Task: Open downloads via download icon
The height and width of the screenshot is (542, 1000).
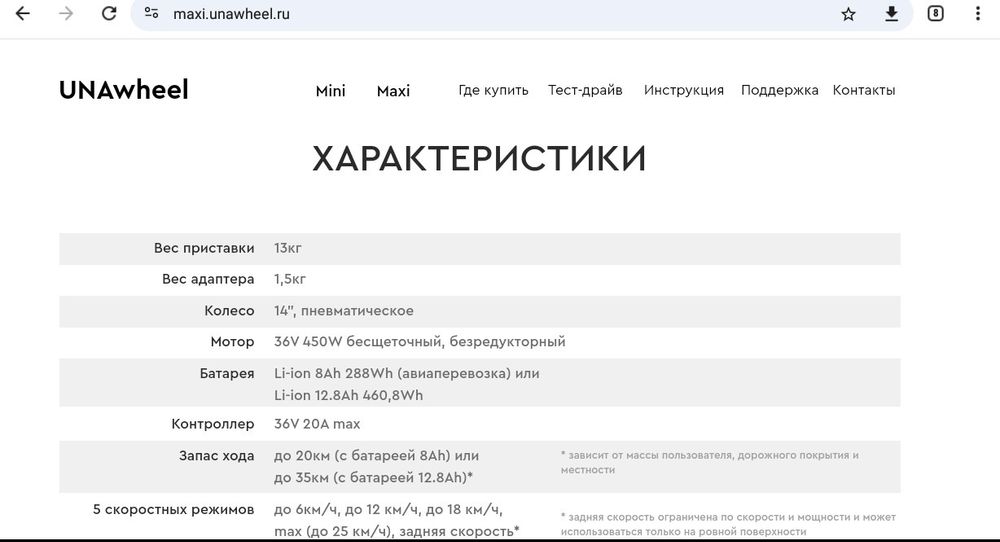Action: [892, 13]
